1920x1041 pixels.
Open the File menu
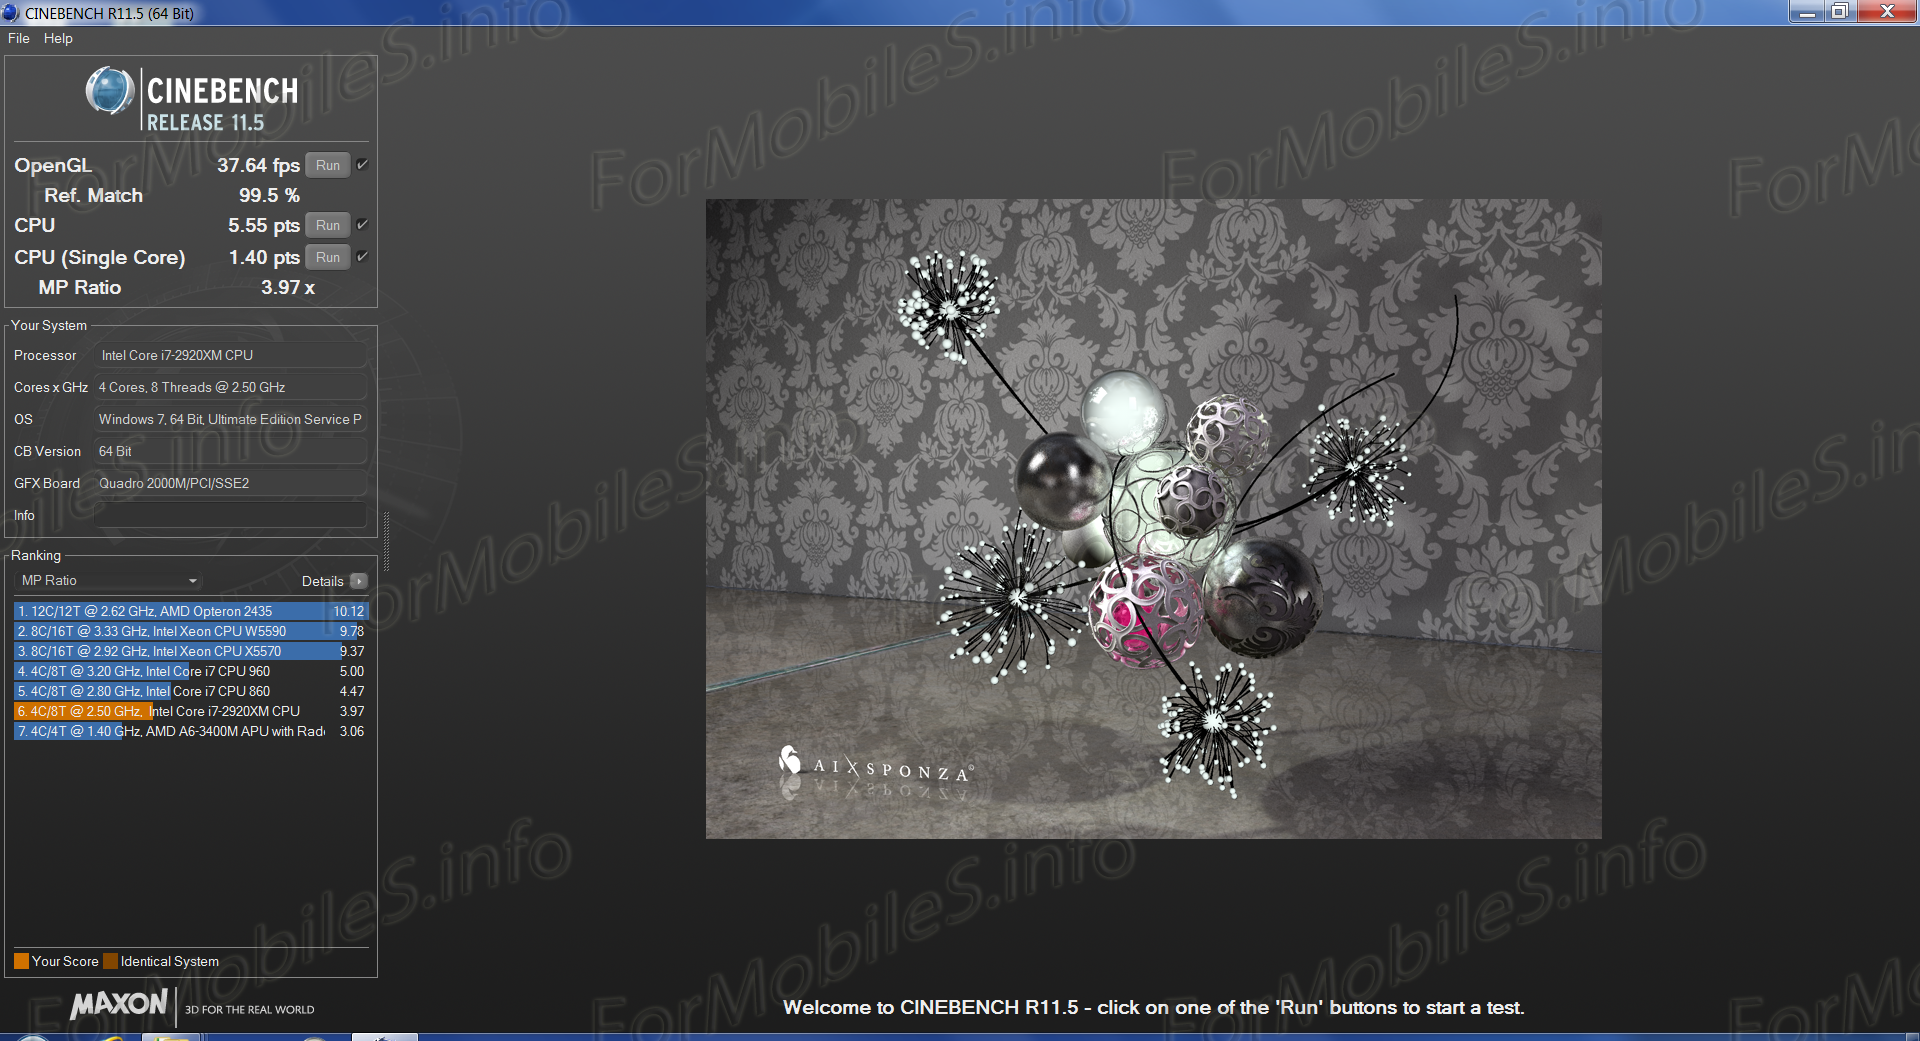point(18,38)
